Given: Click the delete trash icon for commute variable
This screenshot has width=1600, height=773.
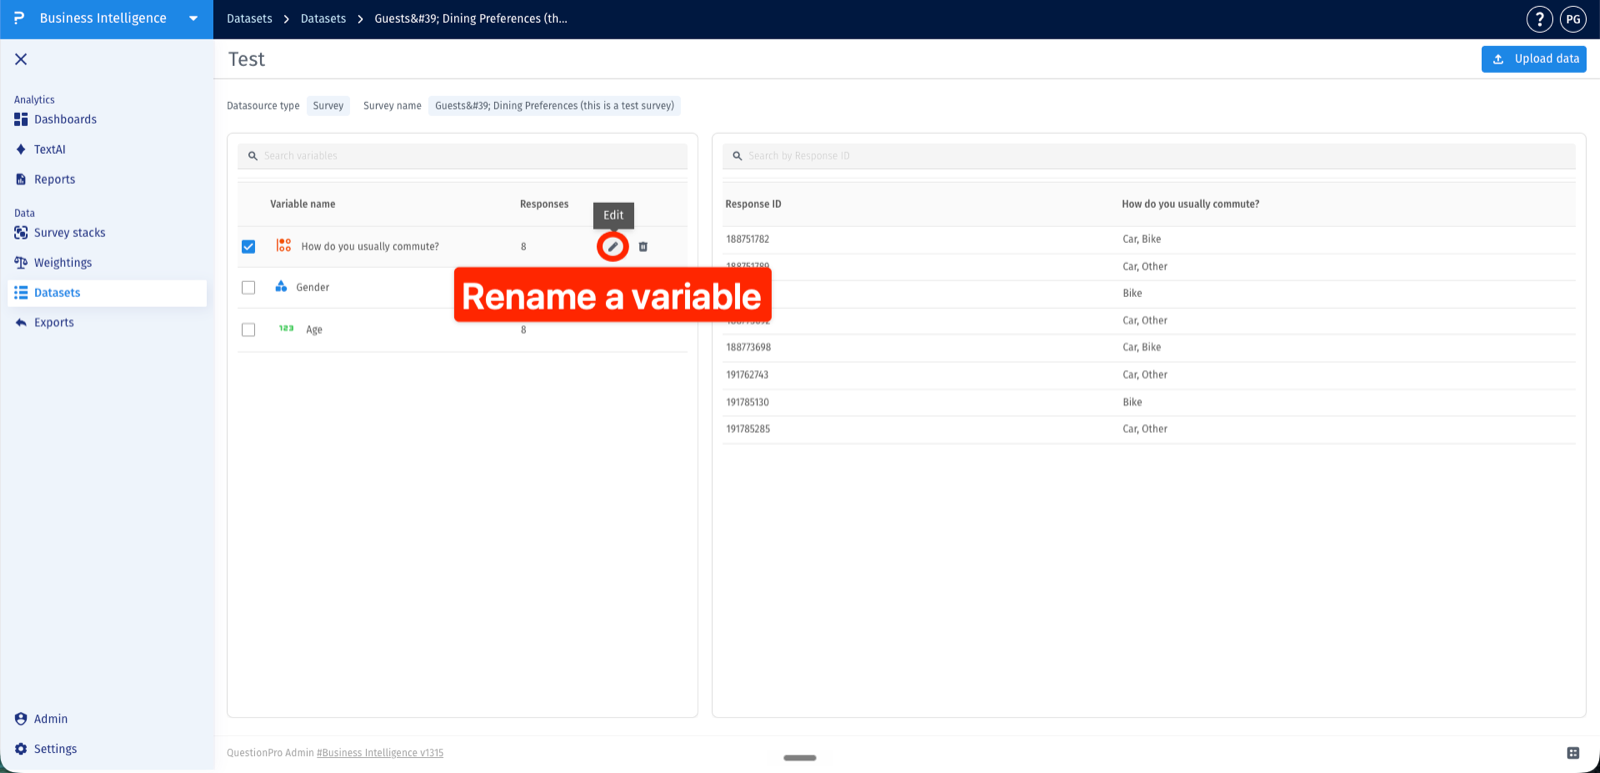Looking at the screenshot, I should pyautogui.click(x=643, y=246).
